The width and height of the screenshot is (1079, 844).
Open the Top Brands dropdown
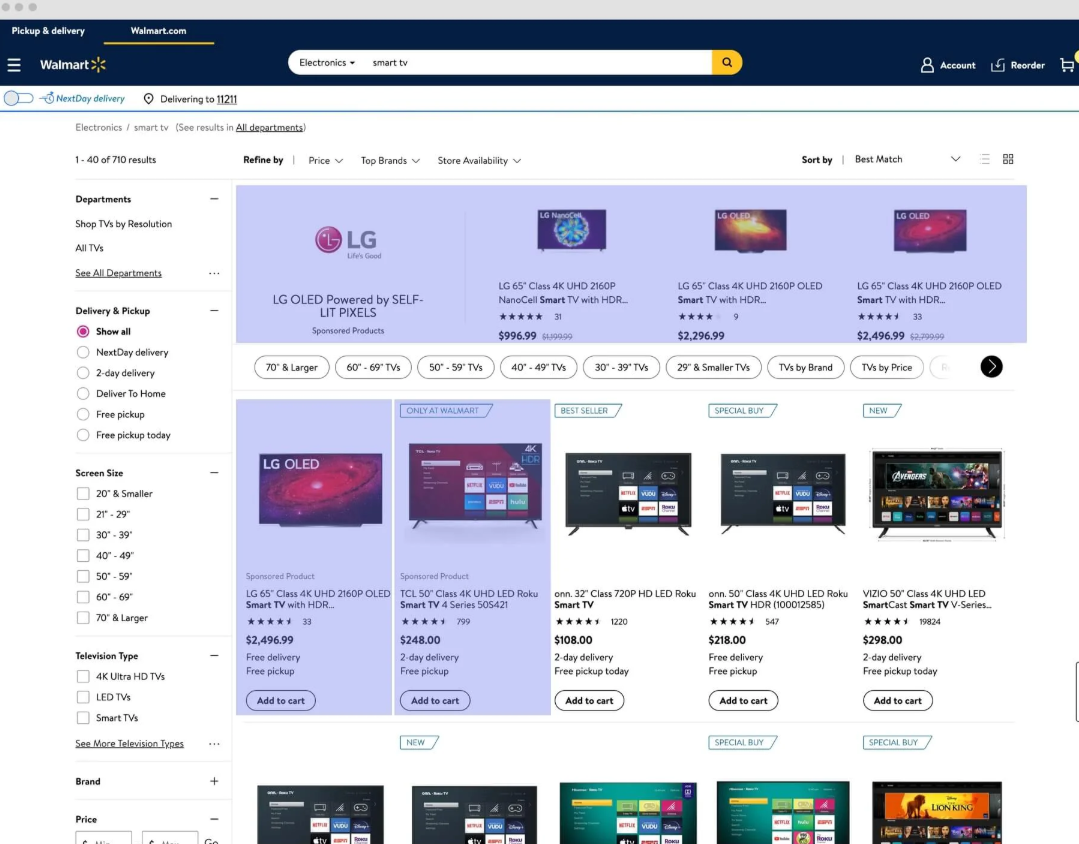tap(390, 160)
